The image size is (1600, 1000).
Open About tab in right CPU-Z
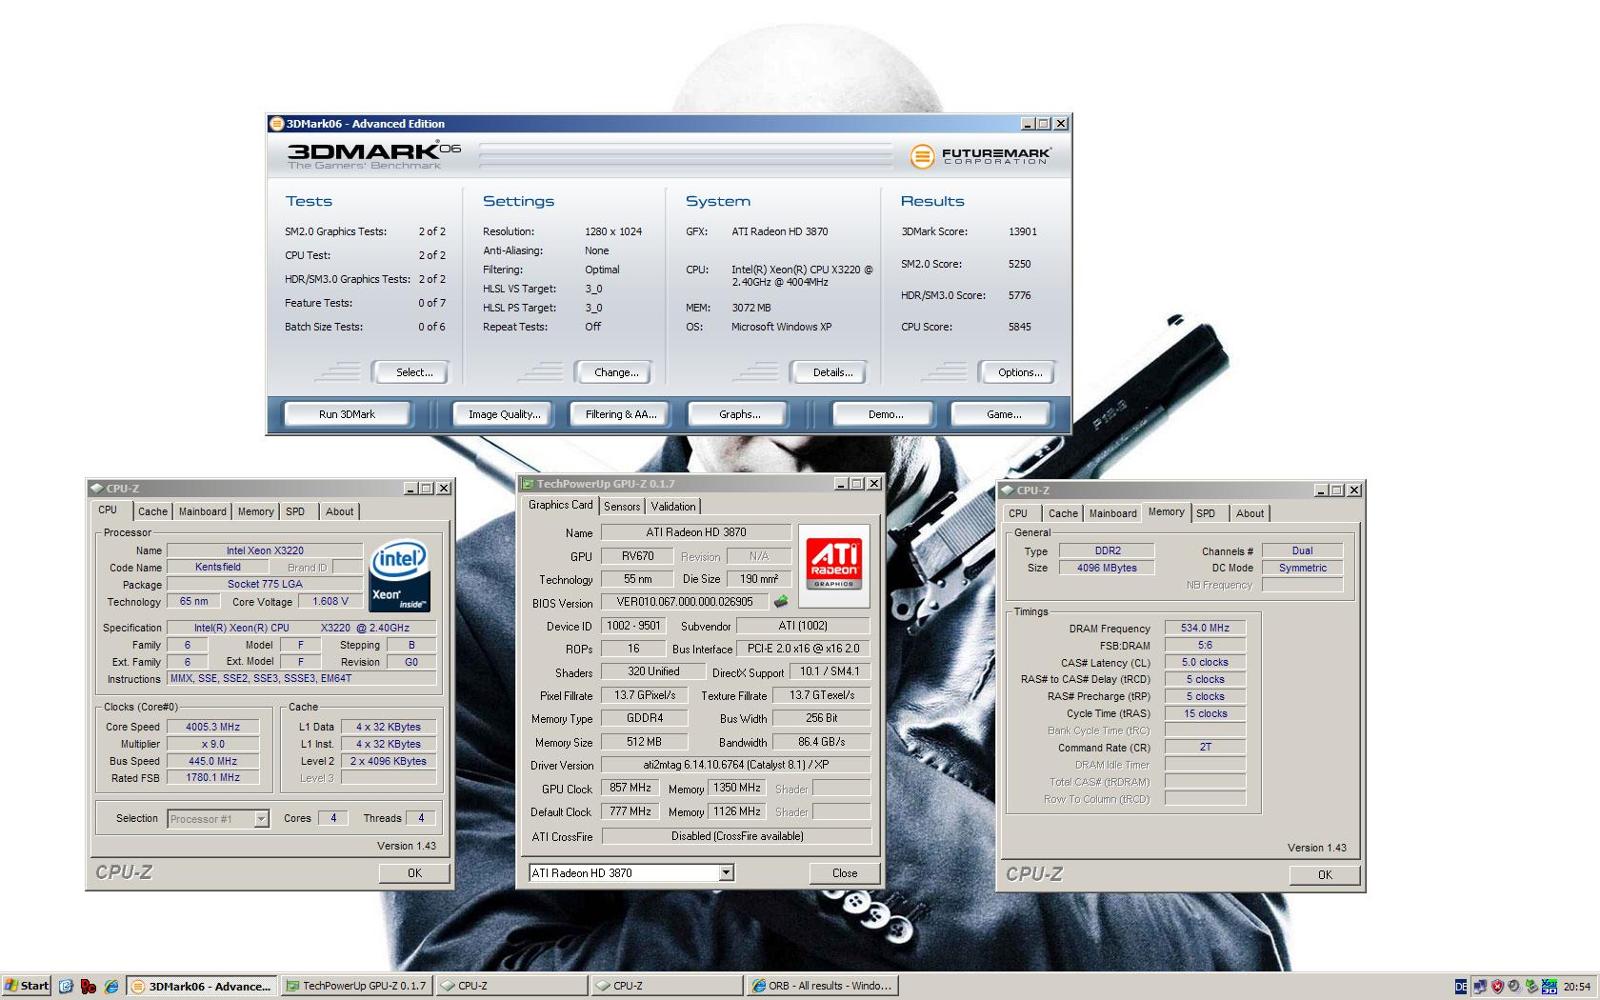point(1250,513)
